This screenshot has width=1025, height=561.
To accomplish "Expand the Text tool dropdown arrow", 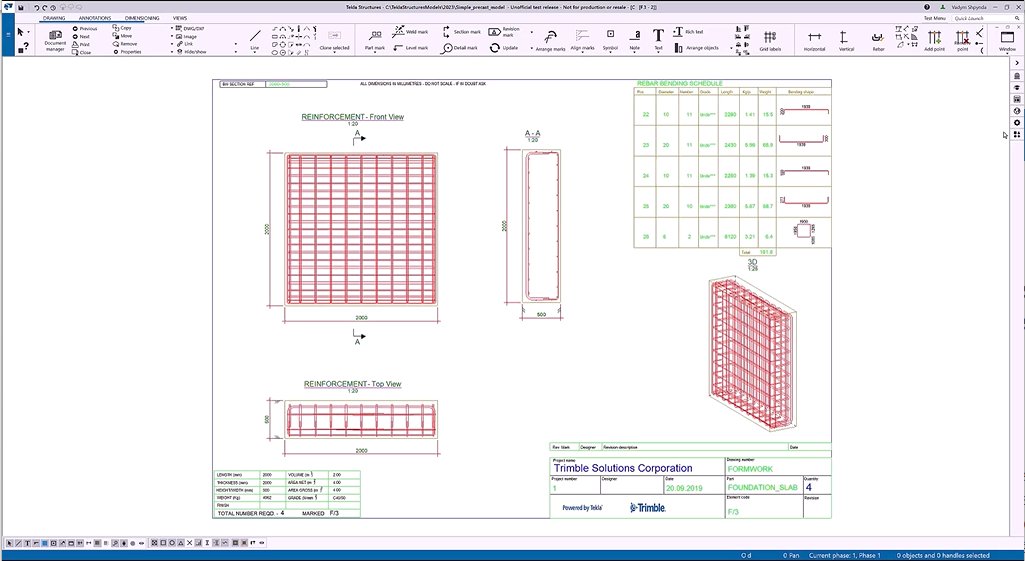I will pos(658,52).
